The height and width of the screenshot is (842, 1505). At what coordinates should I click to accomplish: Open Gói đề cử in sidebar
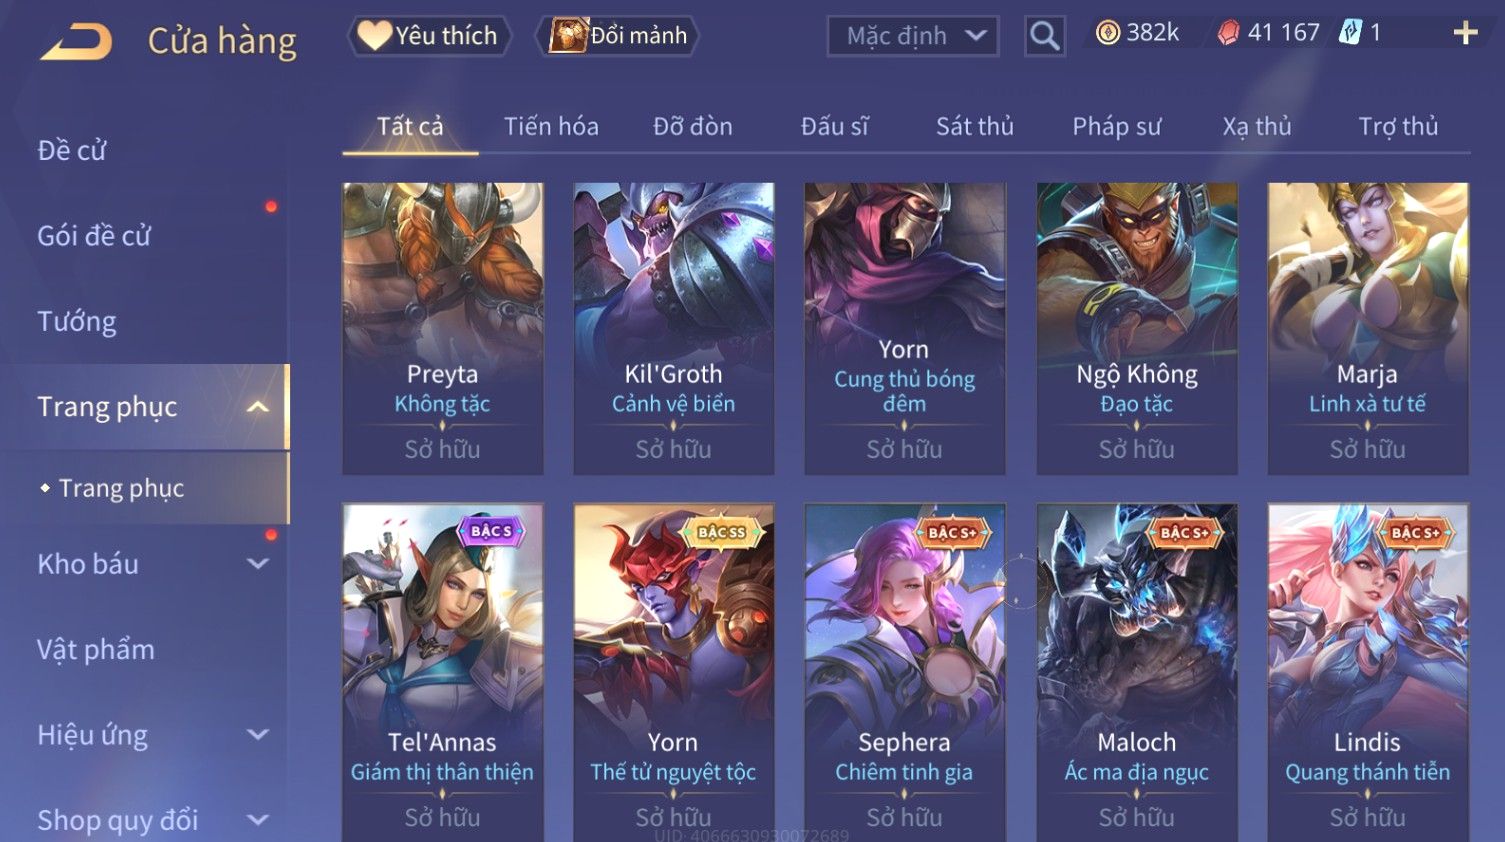click(x=94, y=236)
